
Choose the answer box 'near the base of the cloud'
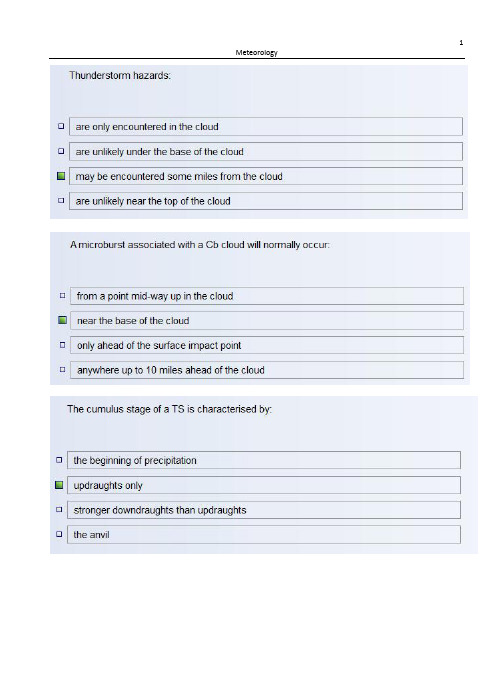[267, 320]
